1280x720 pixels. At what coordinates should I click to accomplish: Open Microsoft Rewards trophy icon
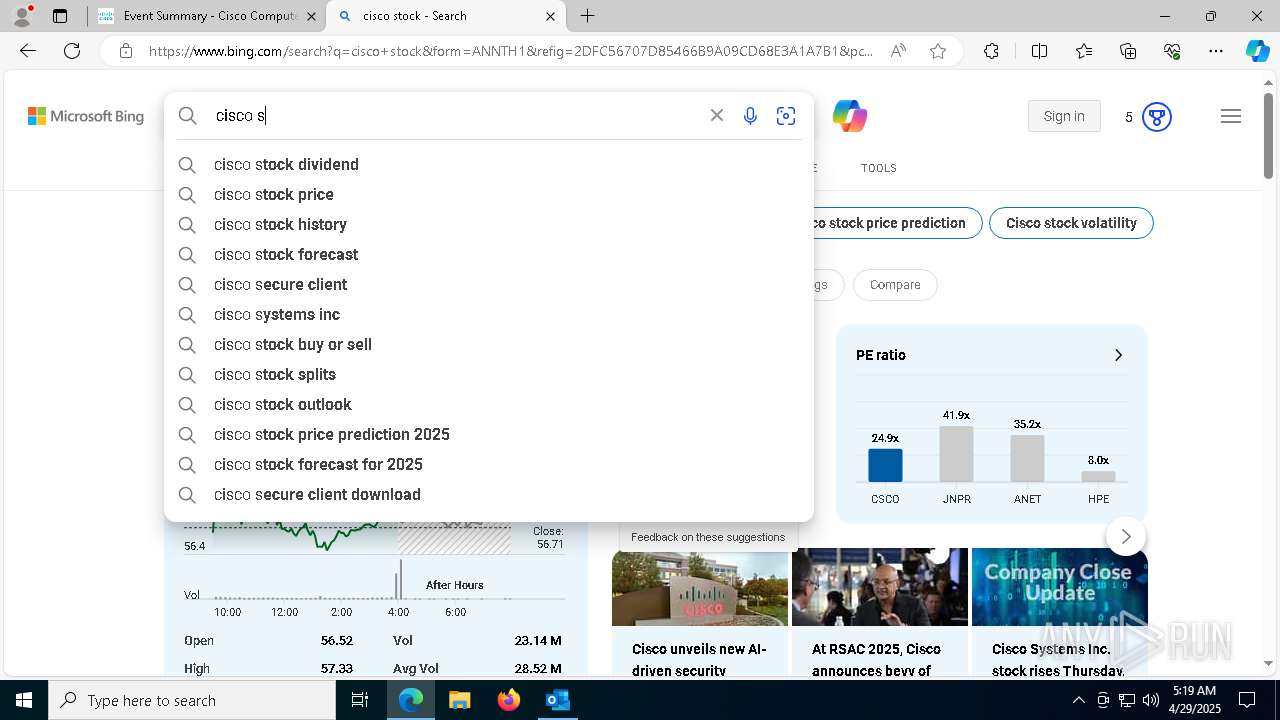pos(1157,117)
